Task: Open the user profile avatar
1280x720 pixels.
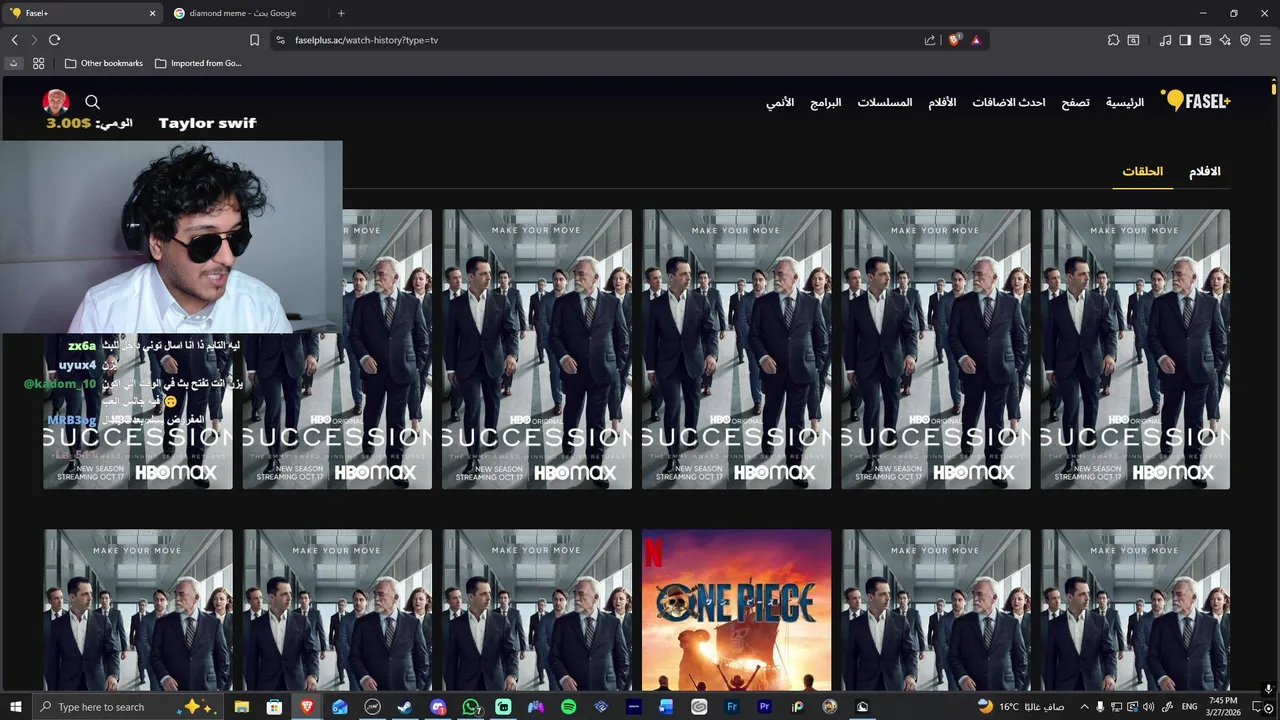Action: [x=56, y=102]
